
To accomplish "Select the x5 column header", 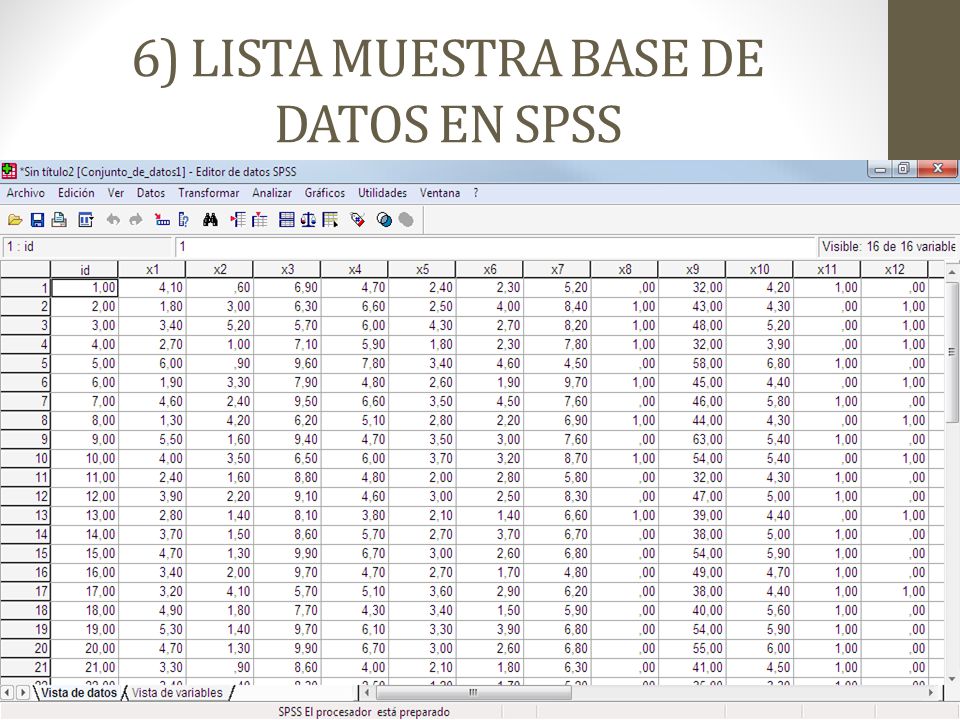I will point(422,269).
